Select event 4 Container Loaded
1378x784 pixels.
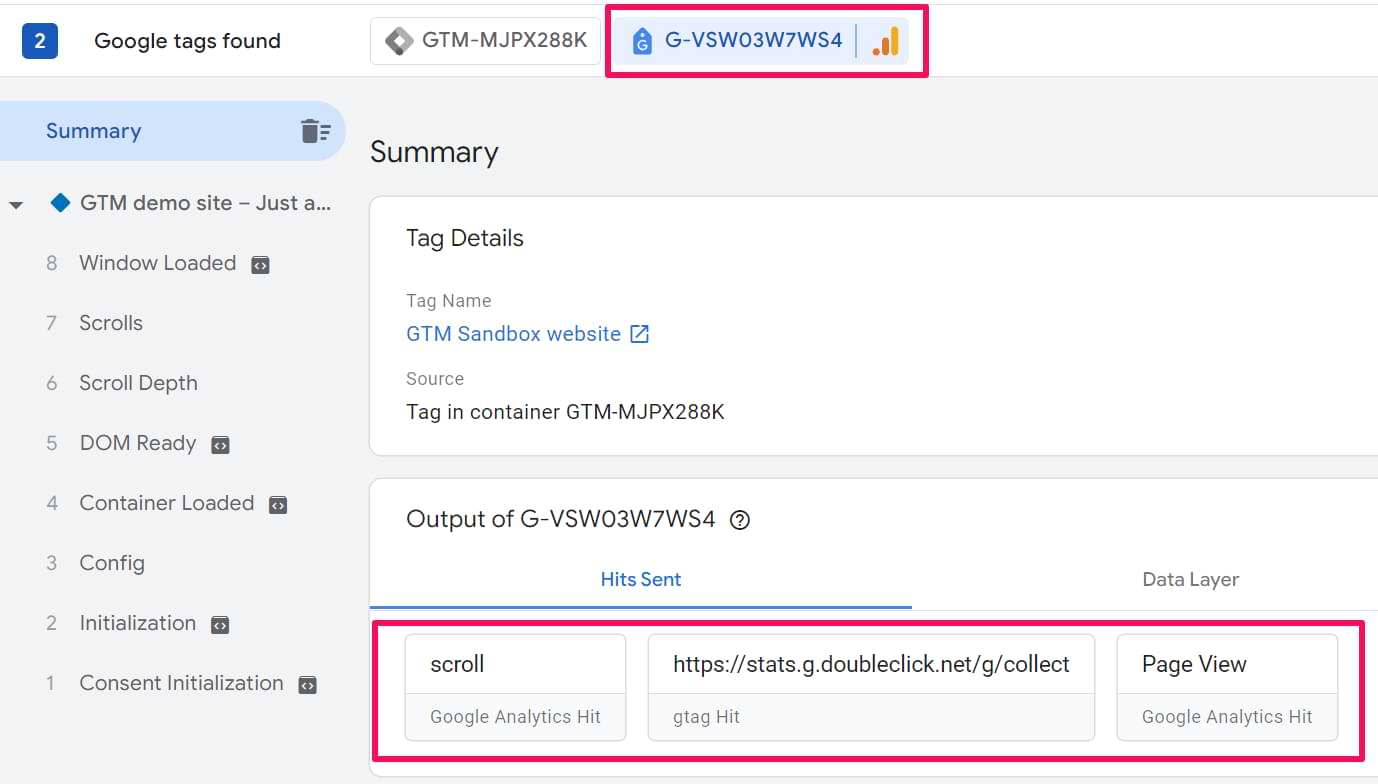click(x=166, y=503)
